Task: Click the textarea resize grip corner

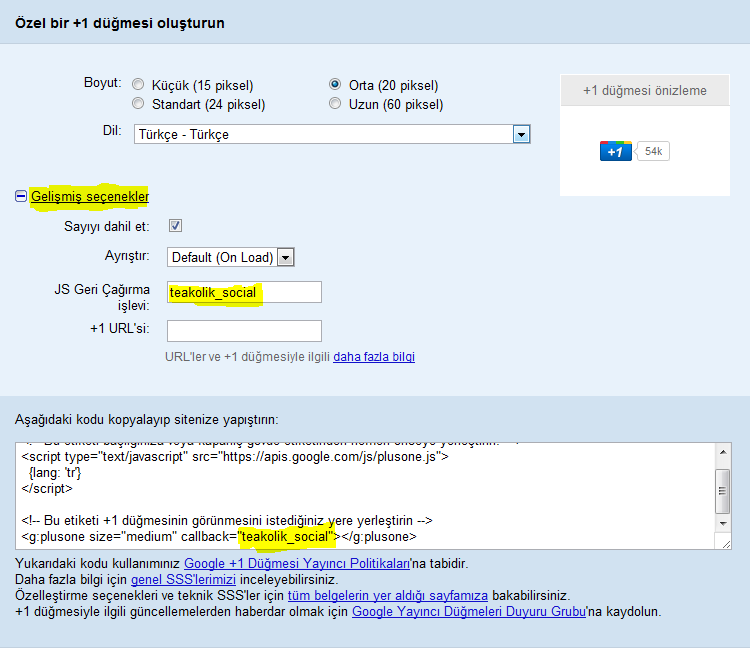Action: click(726, 544)
